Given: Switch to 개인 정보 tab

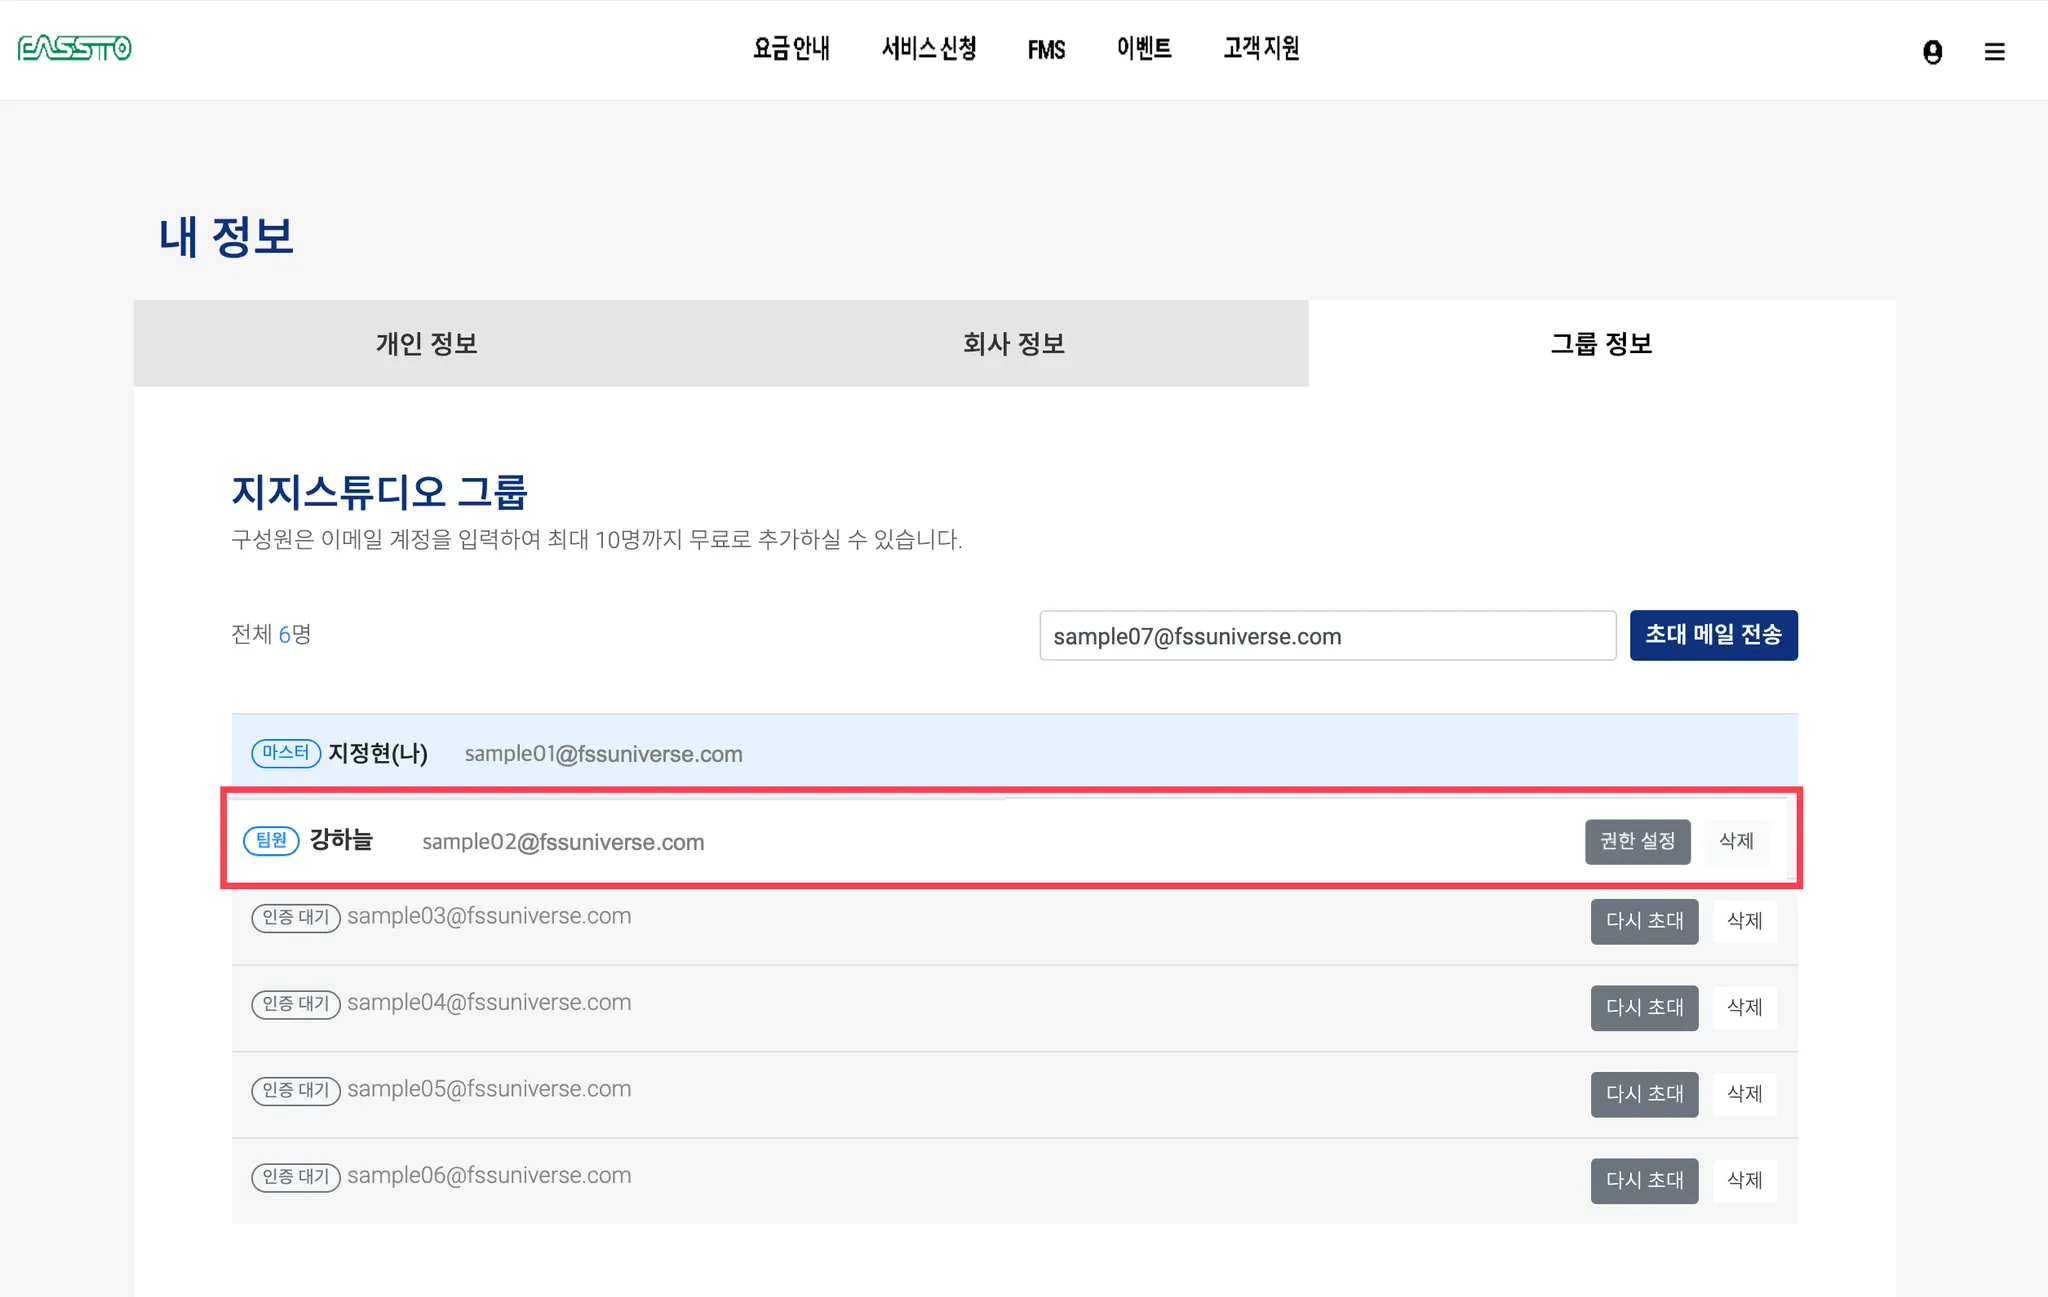Looking at the screenshot, I should 426,344.
